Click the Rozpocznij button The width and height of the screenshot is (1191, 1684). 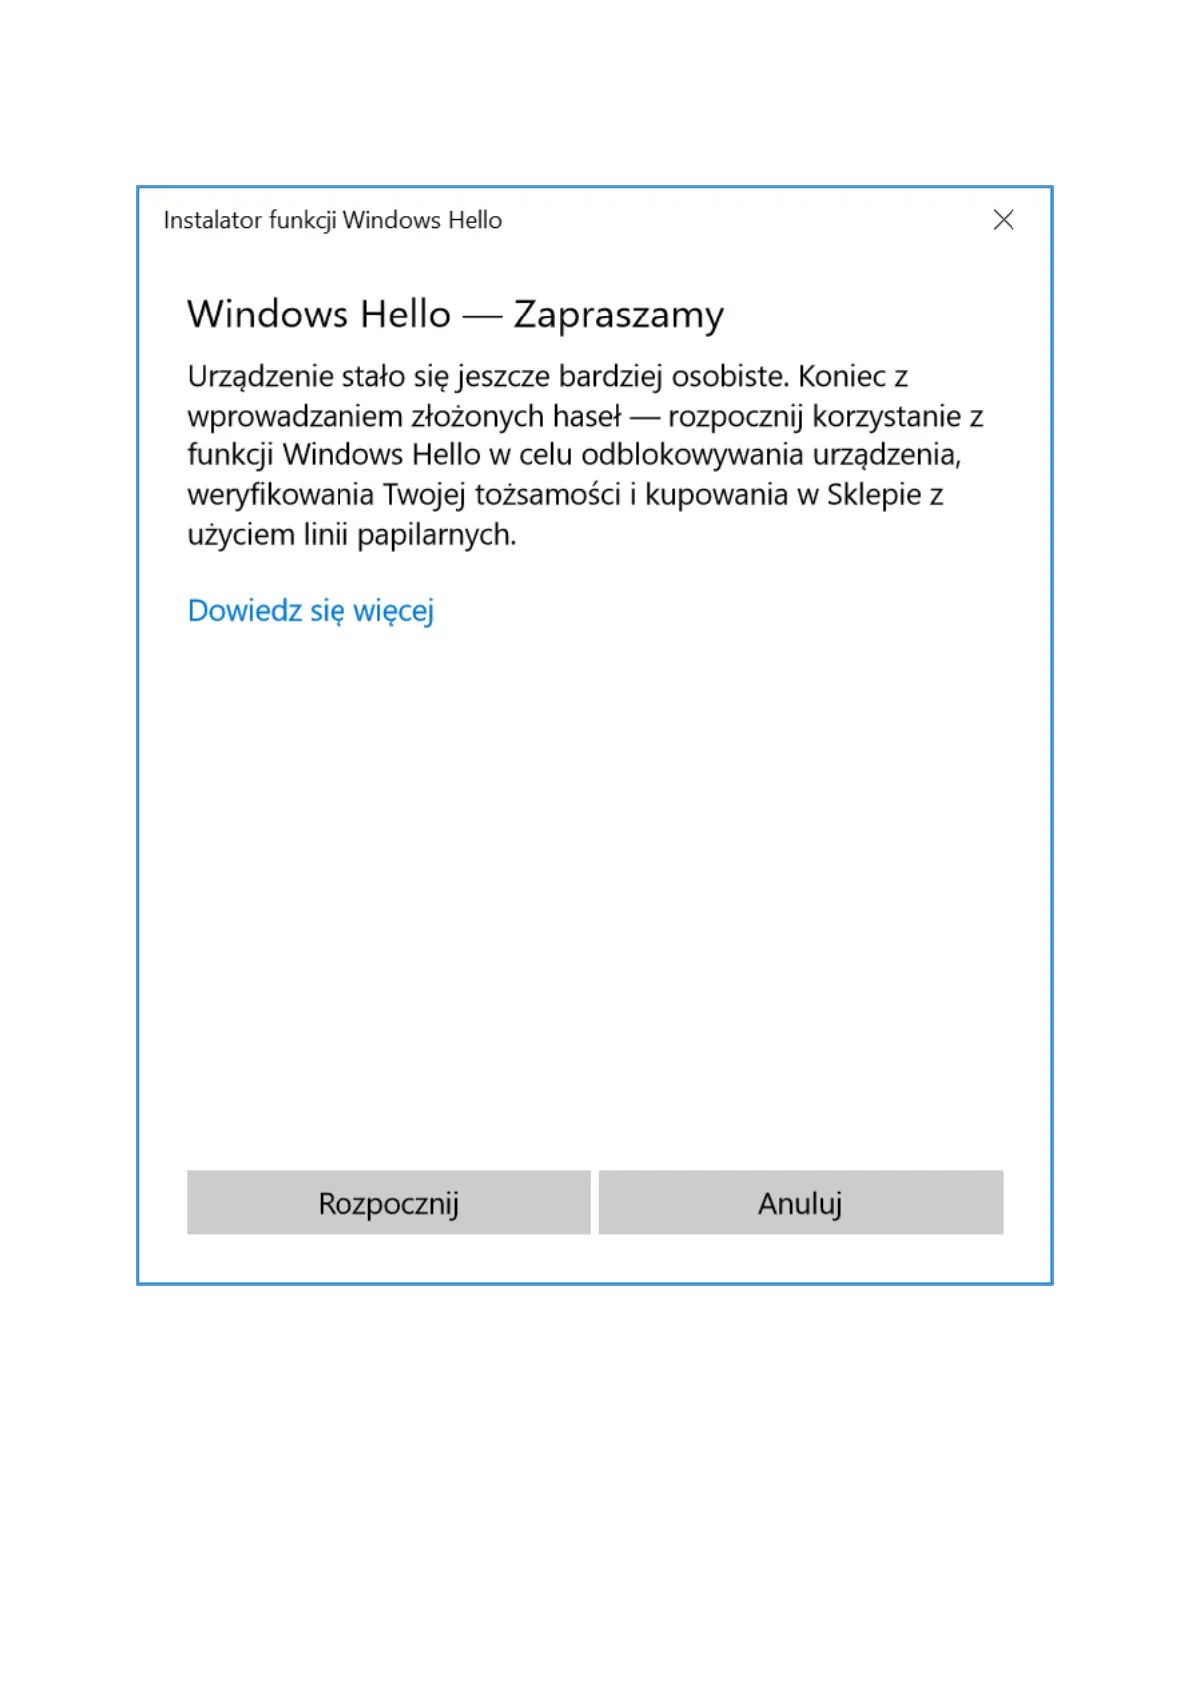tap(389, 1202)
